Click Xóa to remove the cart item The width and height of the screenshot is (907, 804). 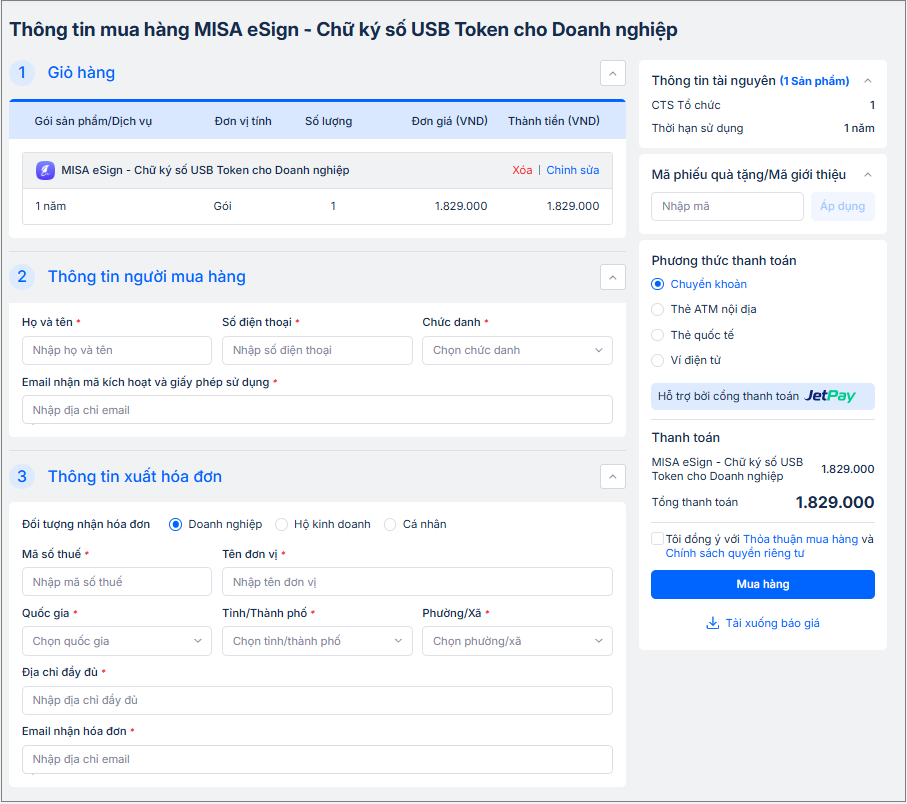[522, 170]
